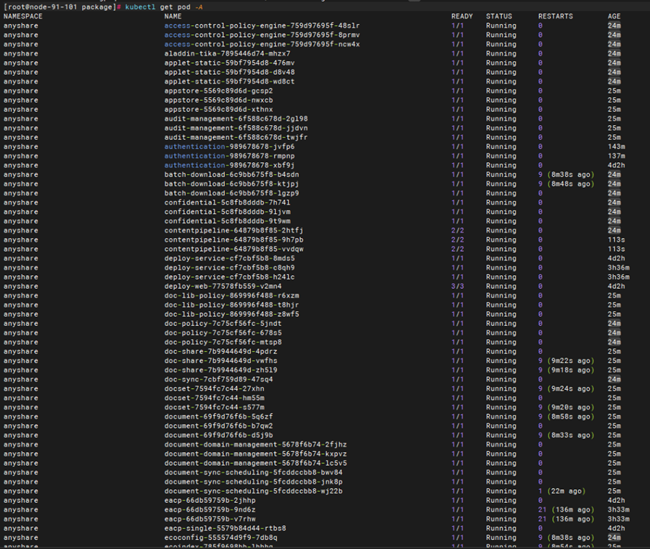Viewport: 650px width, 549px height.
Task: Click pod name 'confidential-5c8fb8dddb-9t9wm'
Action: tap(227, 221)
